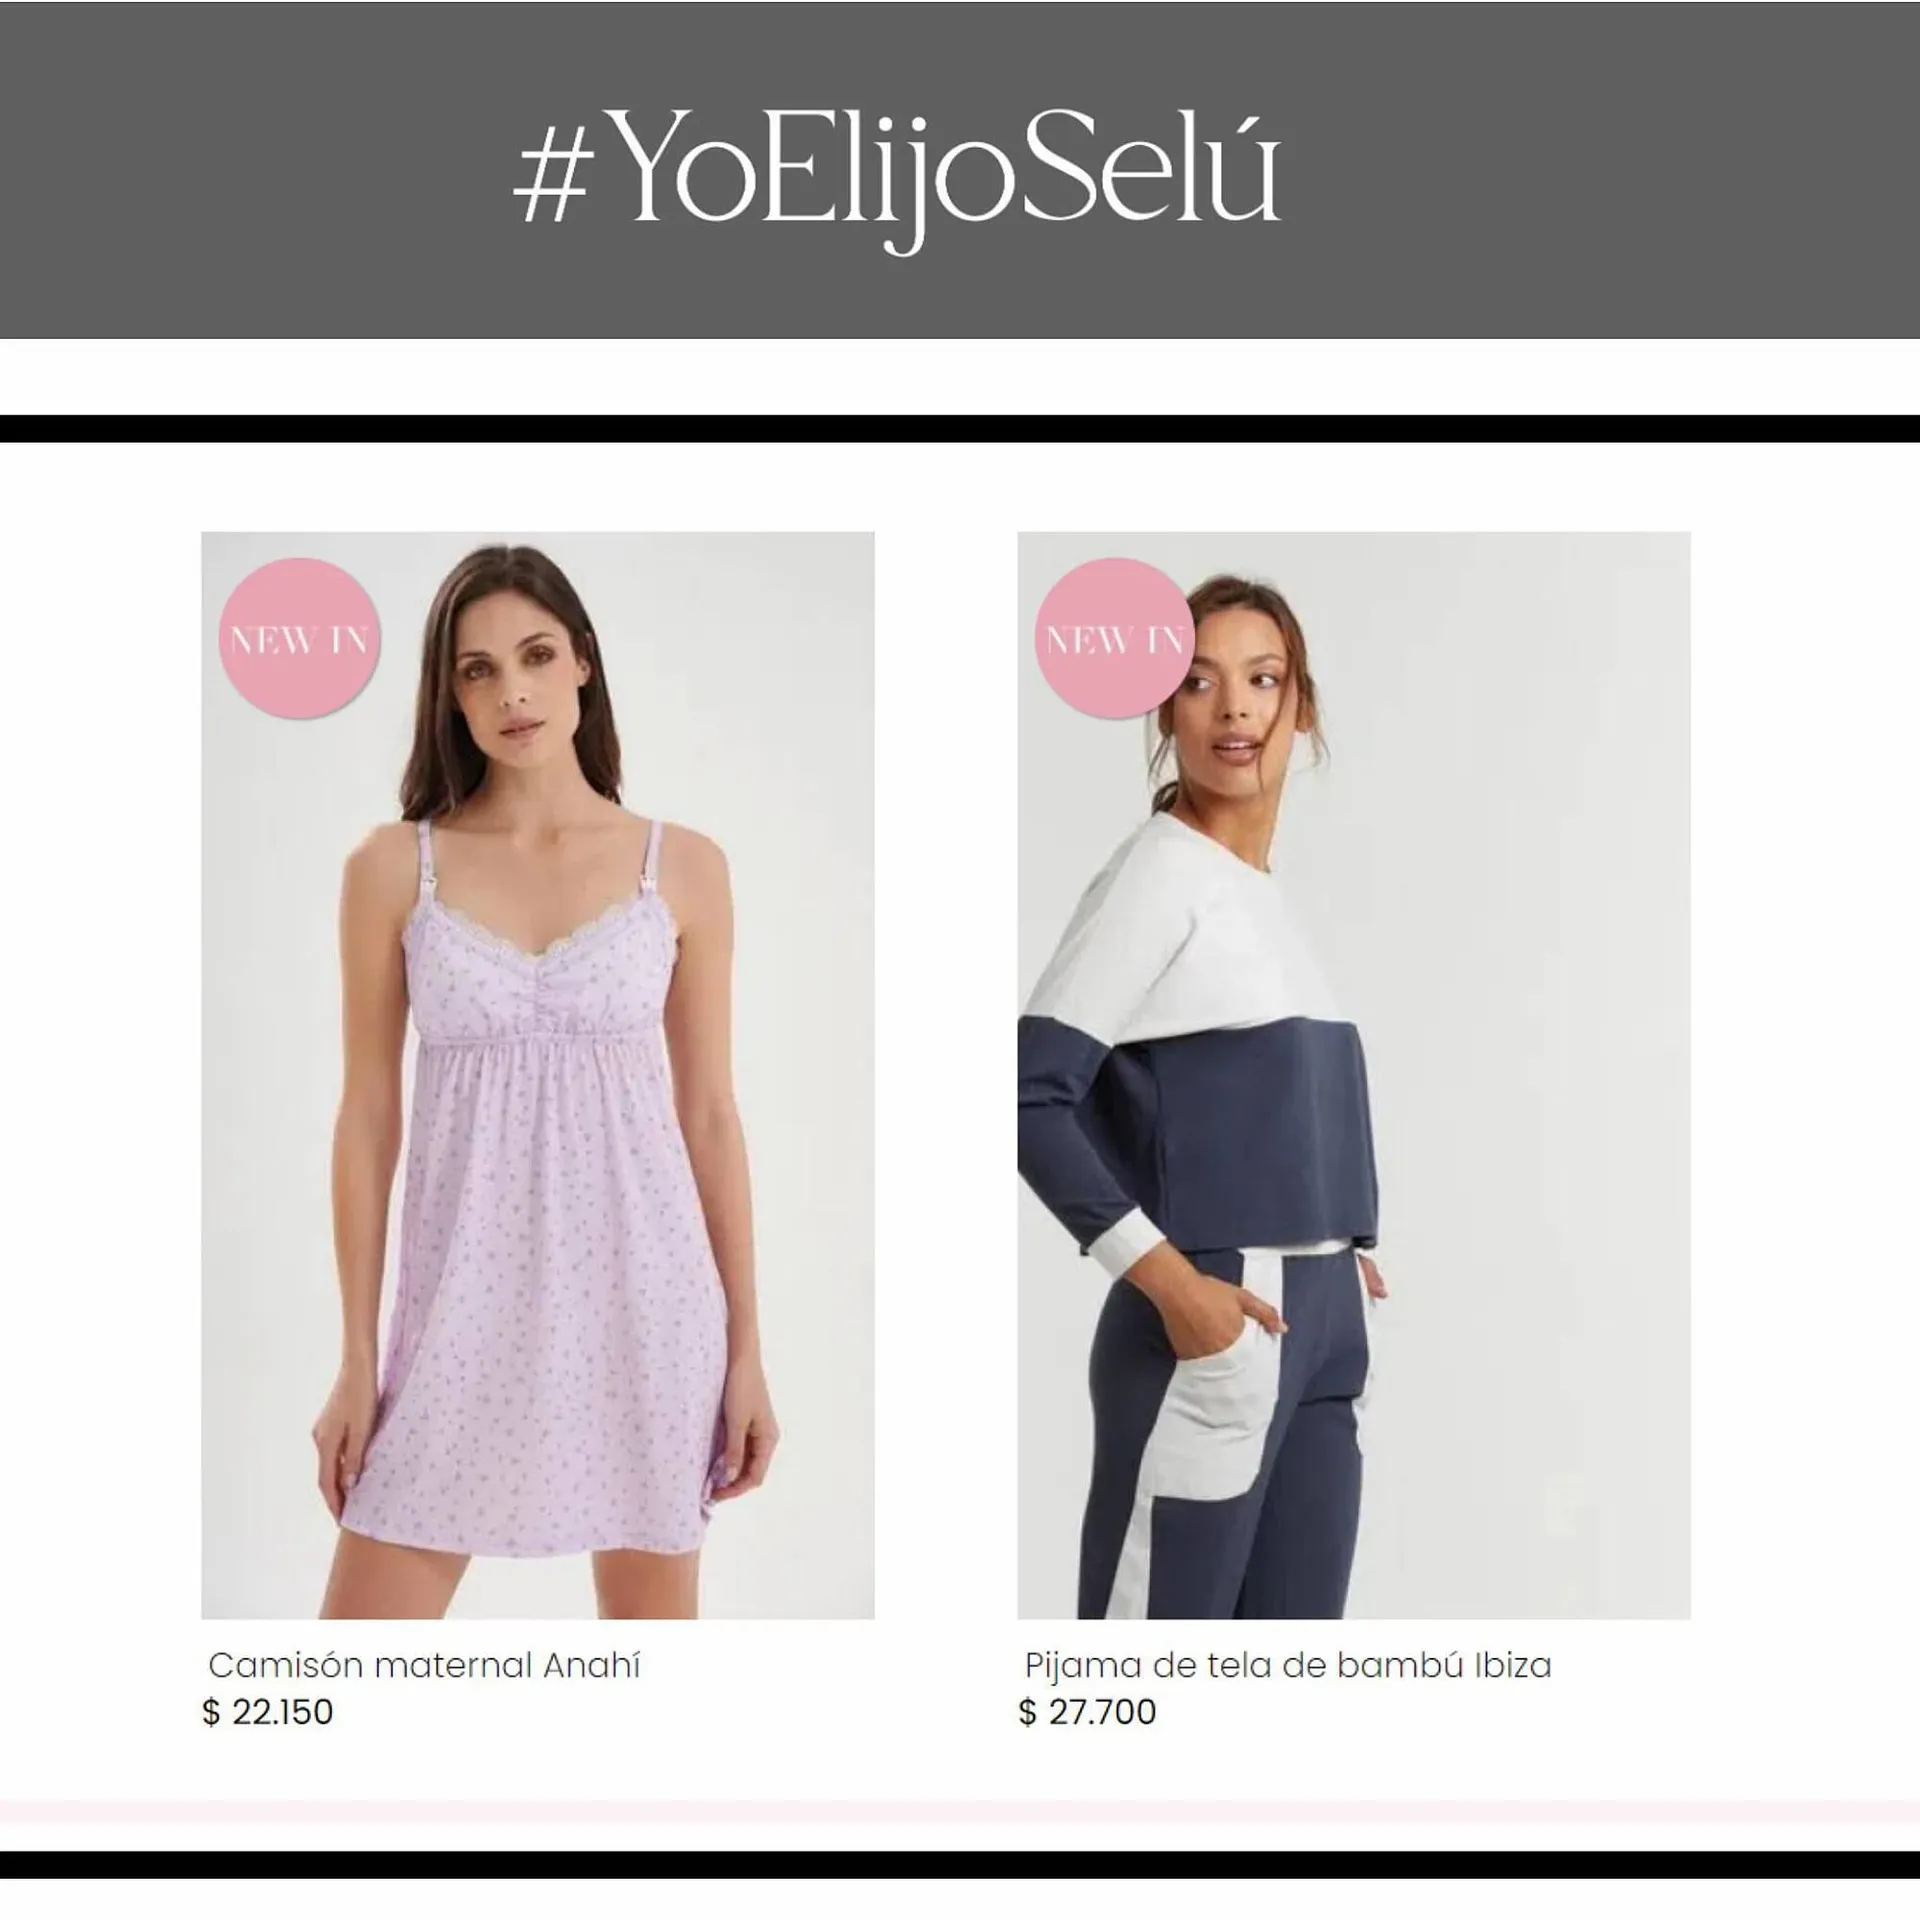Click the $ 27.700 price
This screenshot has height=1920, width=1920.
[x=1087, y=1712]
